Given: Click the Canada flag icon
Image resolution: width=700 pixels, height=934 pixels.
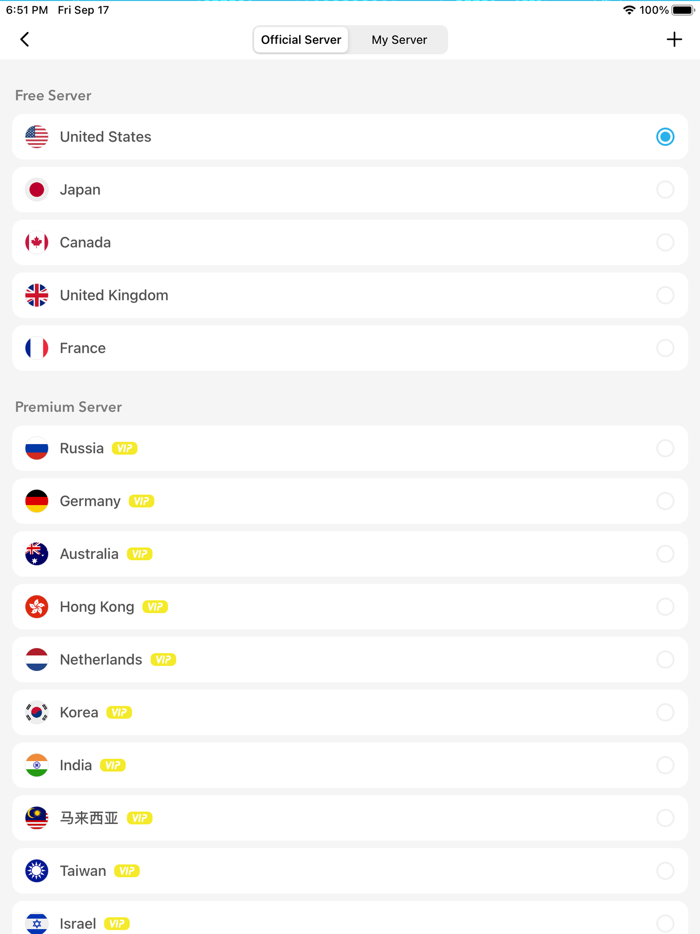Looking at the screenshot, I should coord(36,242).
